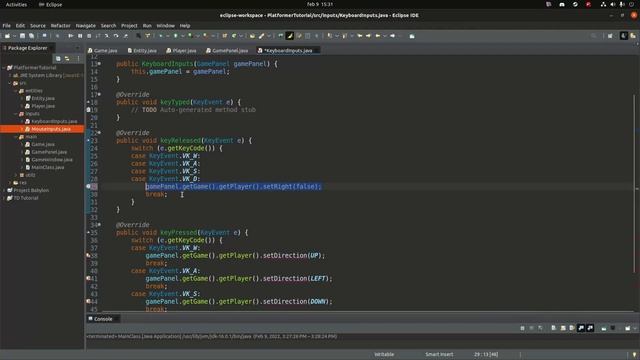Screen dimensions: 640x360
Task: Expand the res folder
Action: [10, 183]
